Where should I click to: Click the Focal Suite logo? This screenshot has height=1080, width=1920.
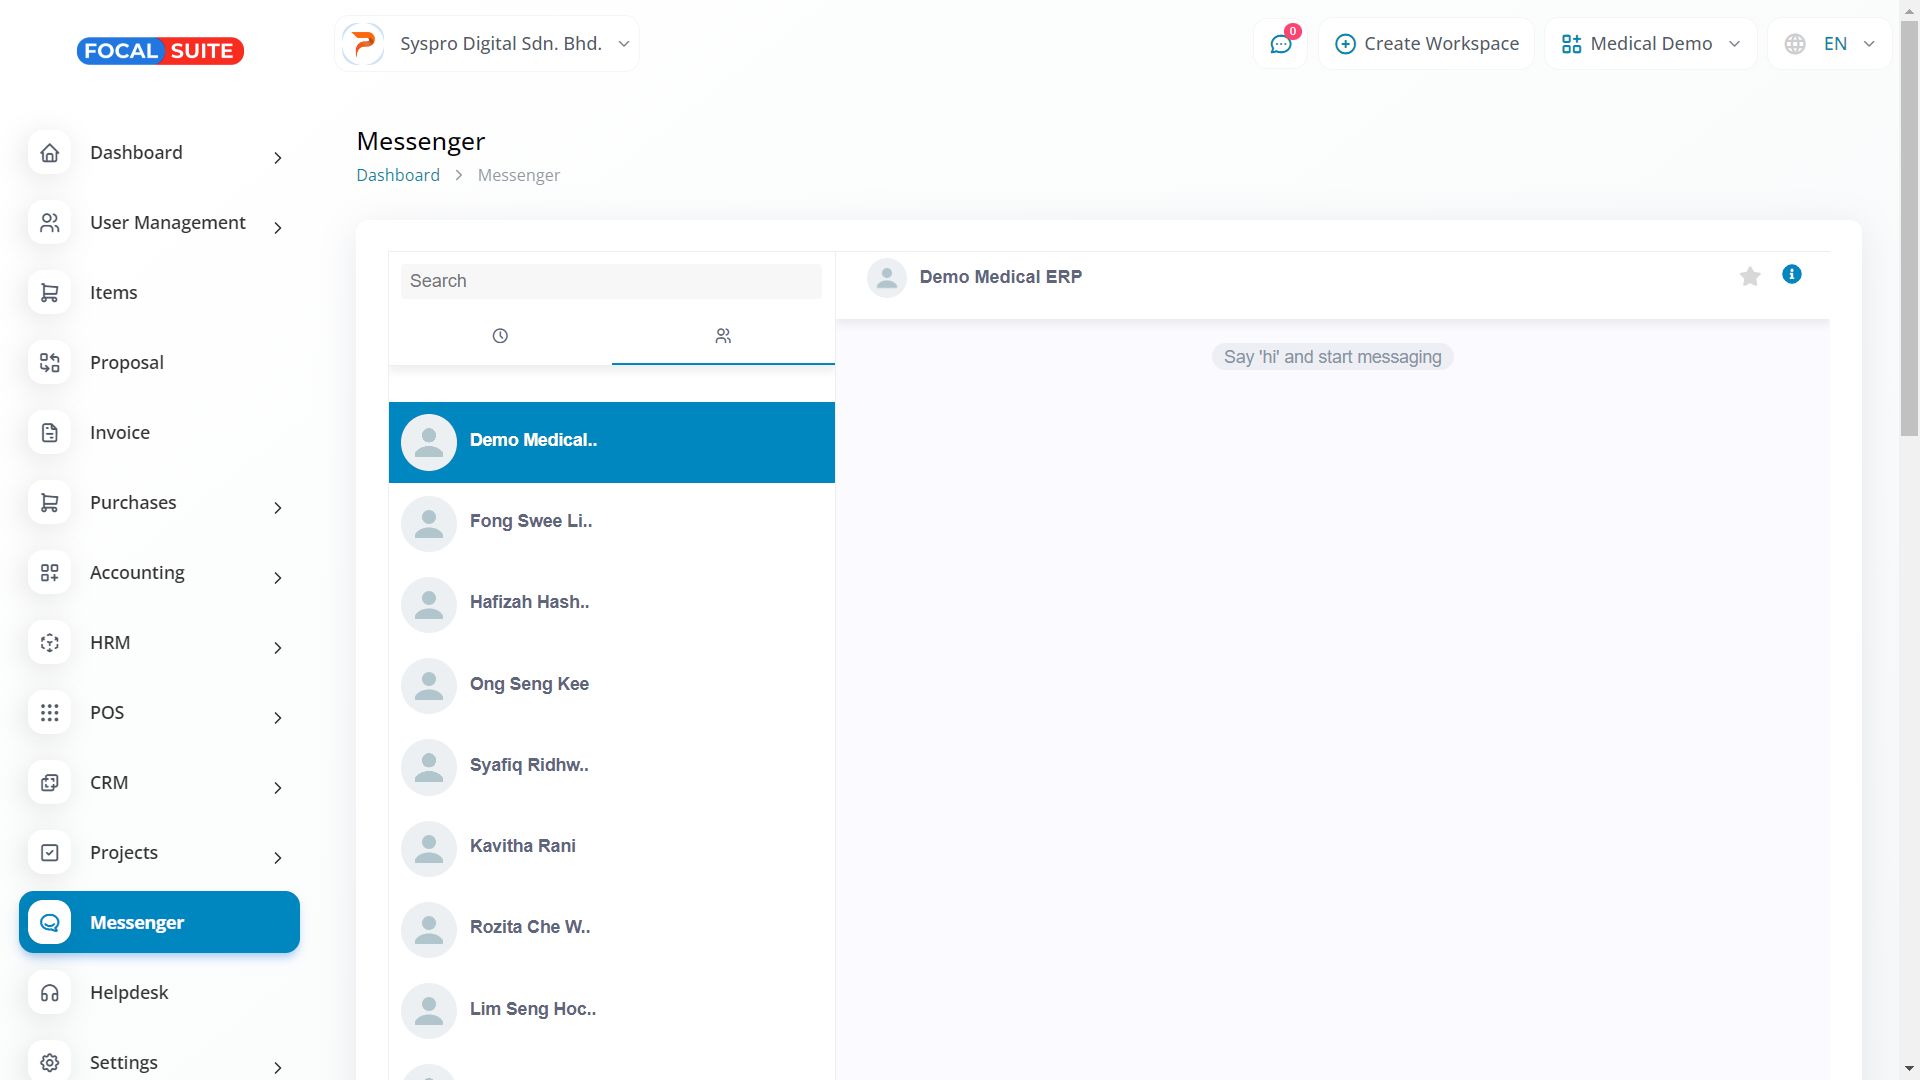click(160, 51)
